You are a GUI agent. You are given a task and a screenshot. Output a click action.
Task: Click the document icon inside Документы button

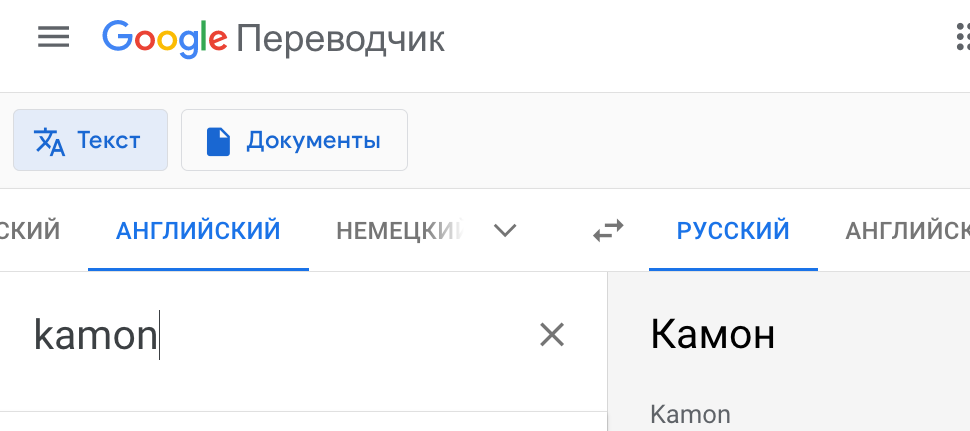point(218,141)
